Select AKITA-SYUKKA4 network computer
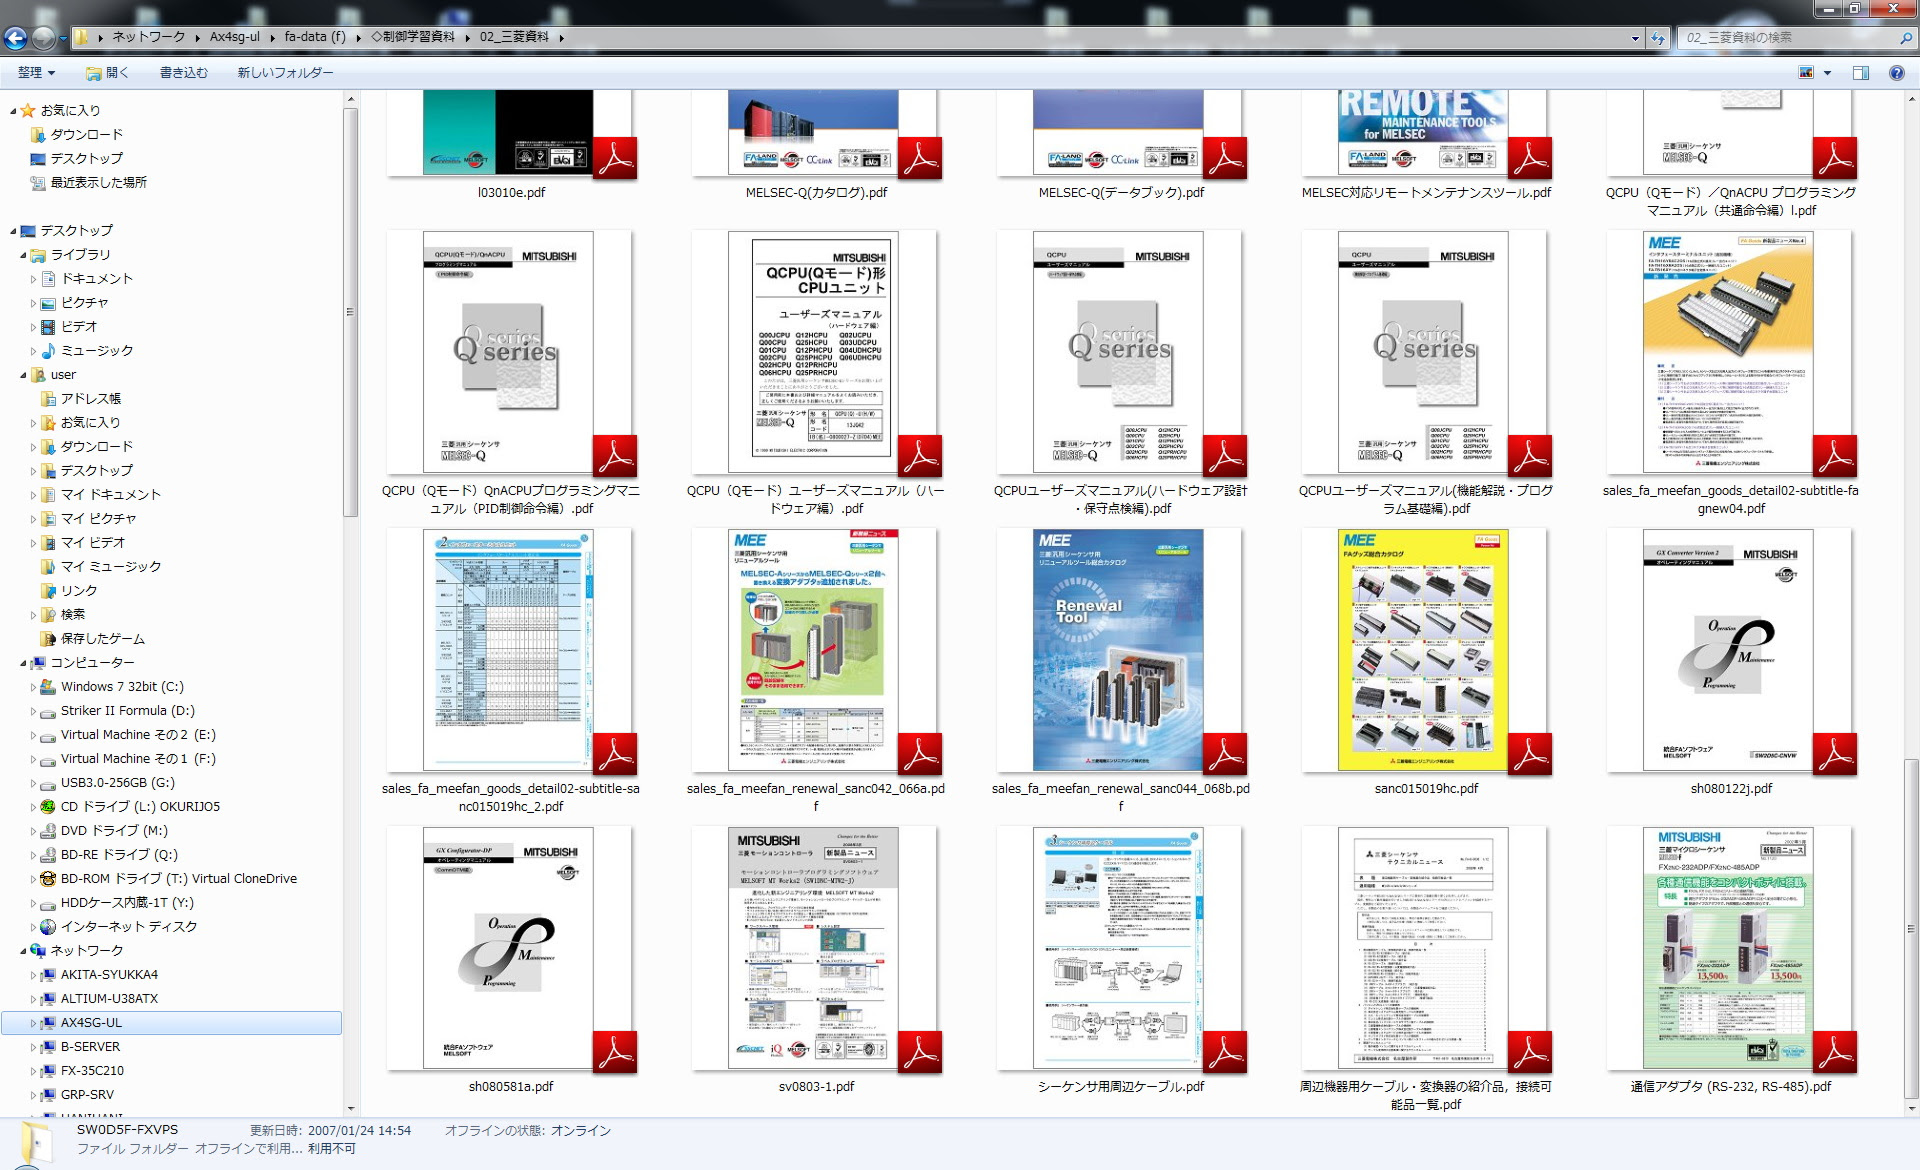Image resolution: width=1920 pixels, height=1170 pixels. [109, 975]
